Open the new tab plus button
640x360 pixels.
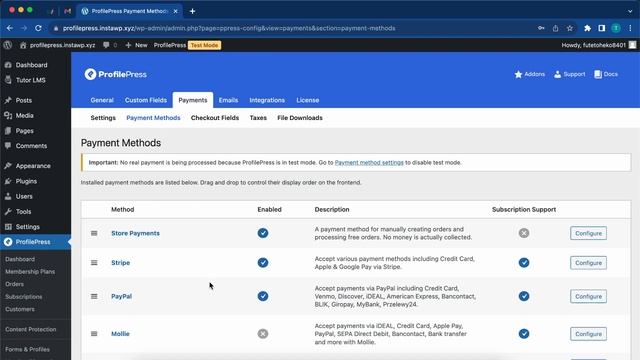pos(192,11)
